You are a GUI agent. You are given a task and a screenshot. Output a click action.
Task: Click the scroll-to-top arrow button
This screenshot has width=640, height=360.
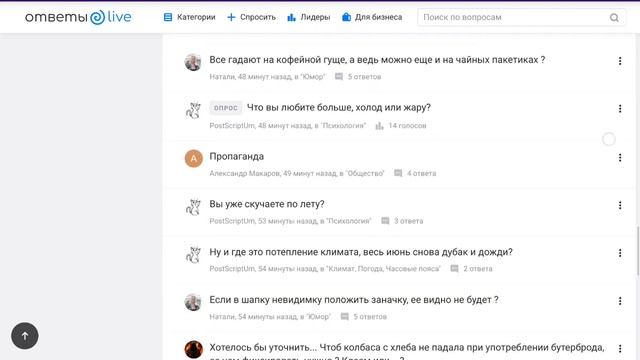pyautogui.click(x=25, y=336)
